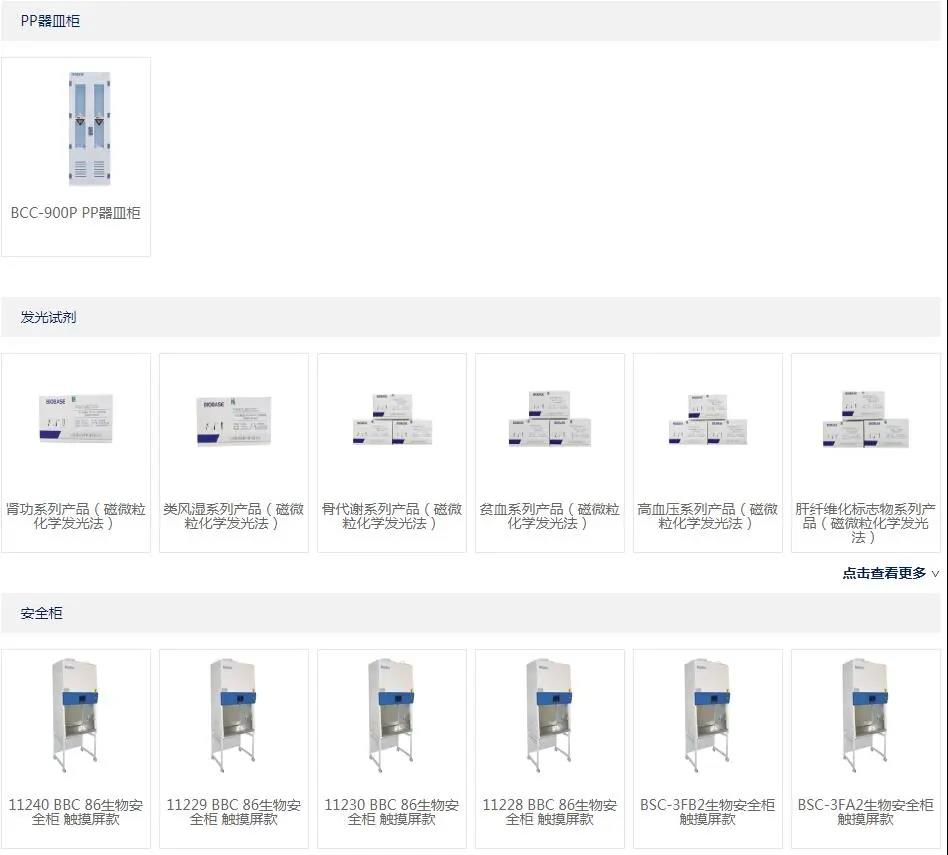Click the chevron arrow beside 点击查看更多

(935, 574)
